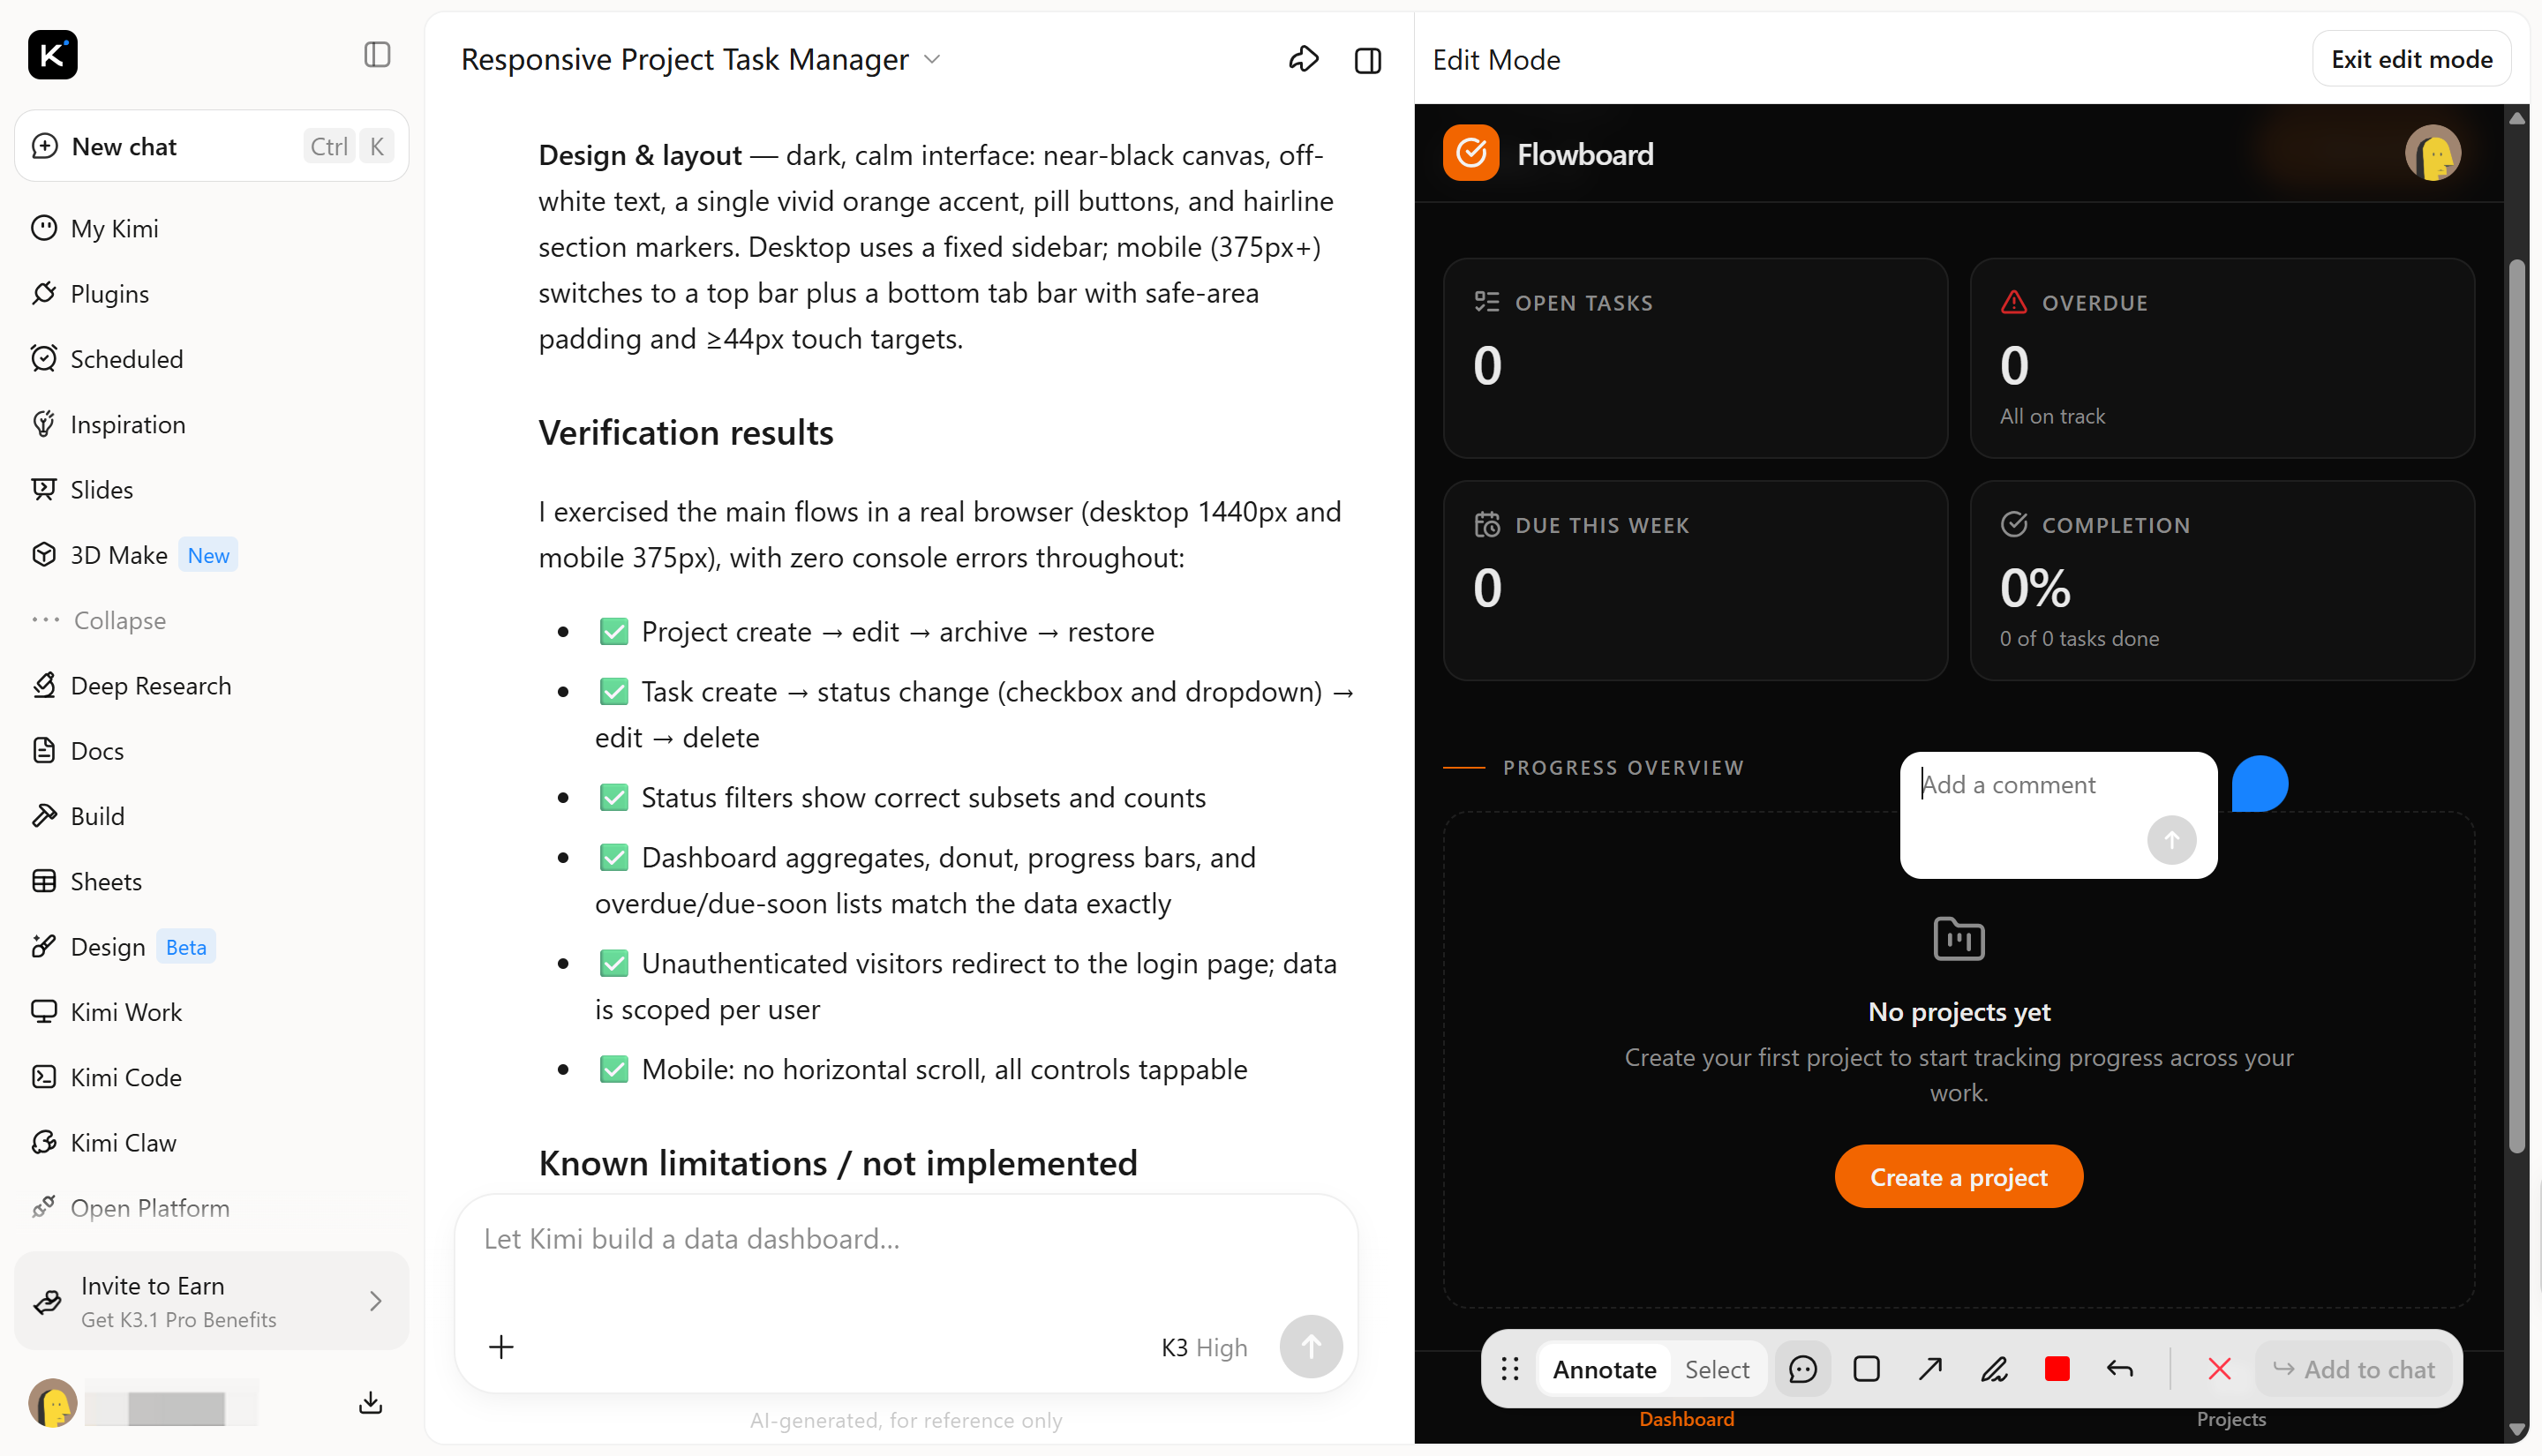Click the chat send arrow button
Viewport: 2542px width, 1456px height.
click(x=1311, y=1347)
